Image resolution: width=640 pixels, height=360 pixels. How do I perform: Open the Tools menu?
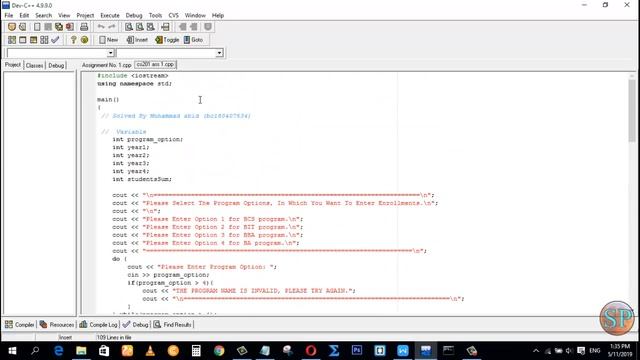pos(155,16)
